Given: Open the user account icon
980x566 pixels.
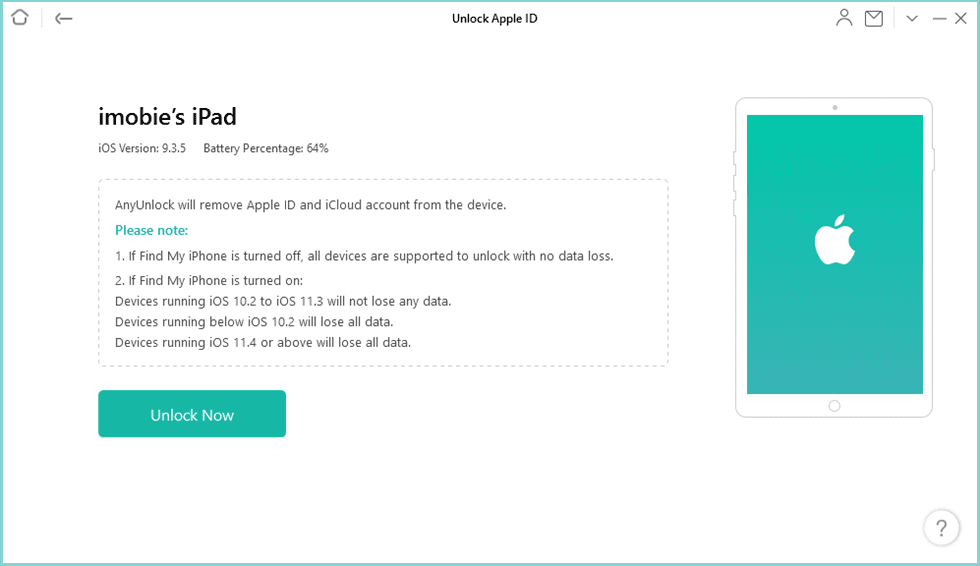Looking at the screenshot, I should pos(845,18).
